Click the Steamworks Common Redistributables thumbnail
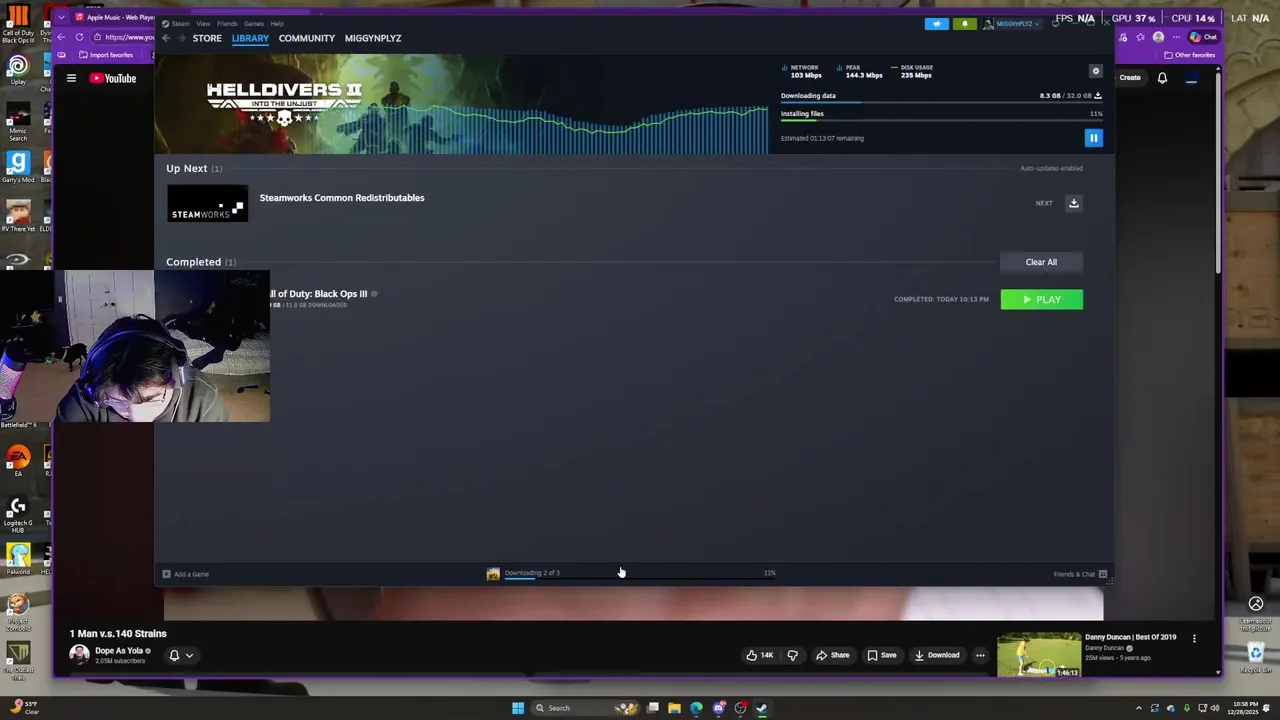Screen dimensions: 1280x720 (x=207, y=203)
